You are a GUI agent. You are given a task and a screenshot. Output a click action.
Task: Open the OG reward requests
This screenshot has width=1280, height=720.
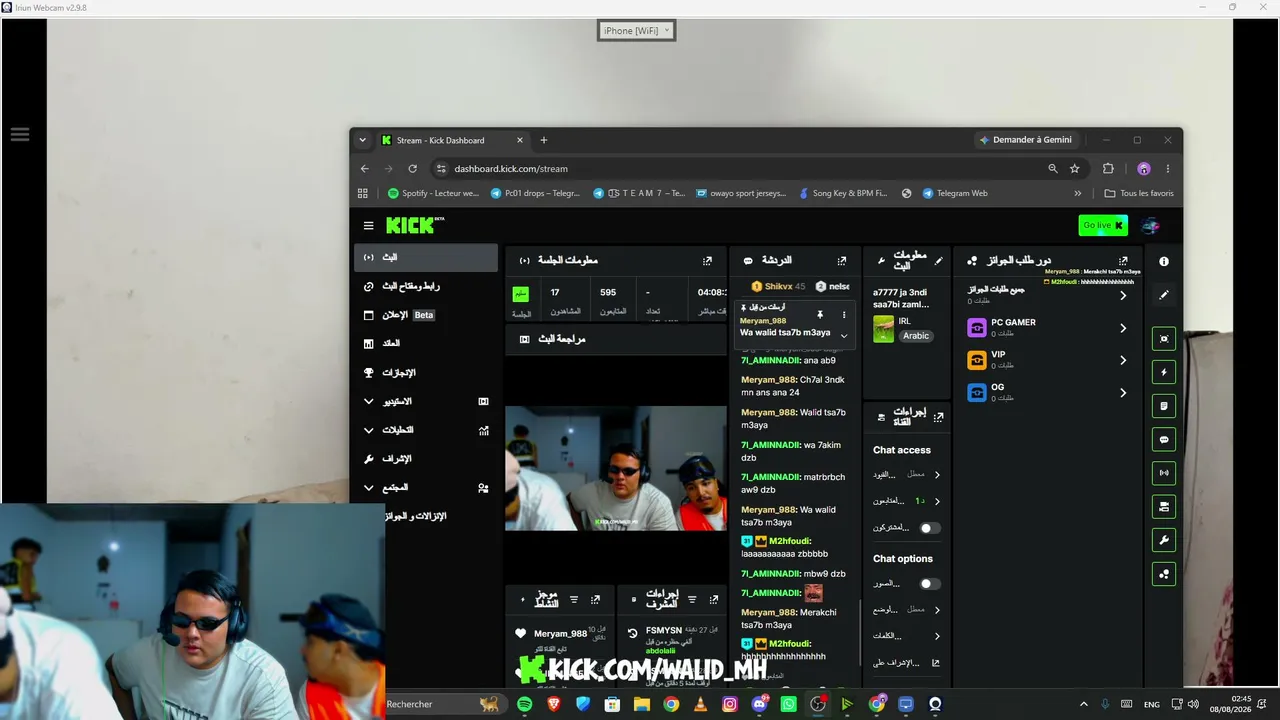[x=1047, y=393]
